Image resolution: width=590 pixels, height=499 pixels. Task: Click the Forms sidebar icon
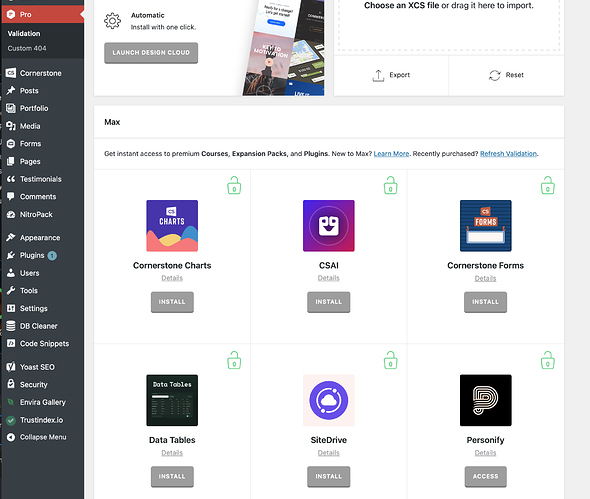click(x=11, y=144)
